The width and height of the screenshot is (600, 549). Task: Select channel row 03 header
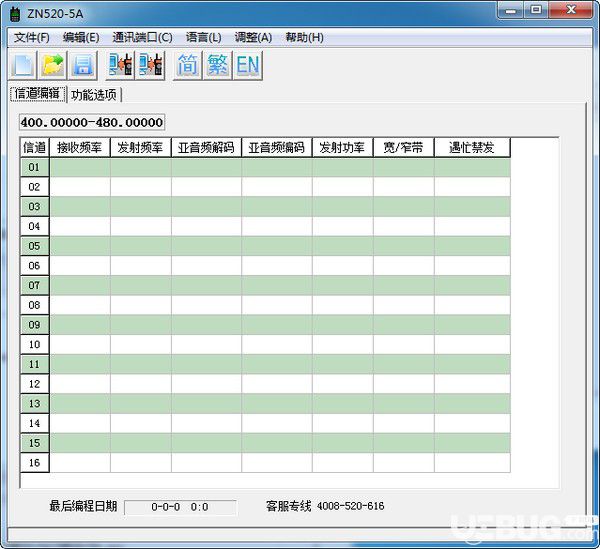[34, 207]
